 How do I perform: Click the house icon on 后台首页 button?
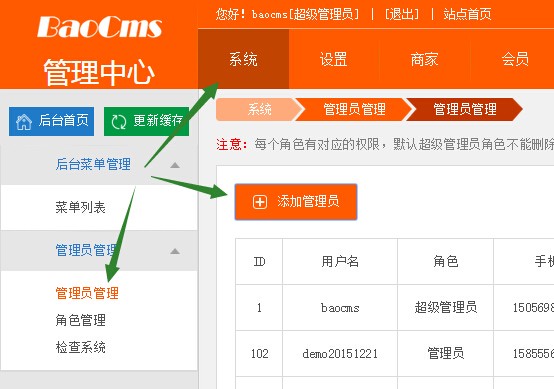pos(24,122)
